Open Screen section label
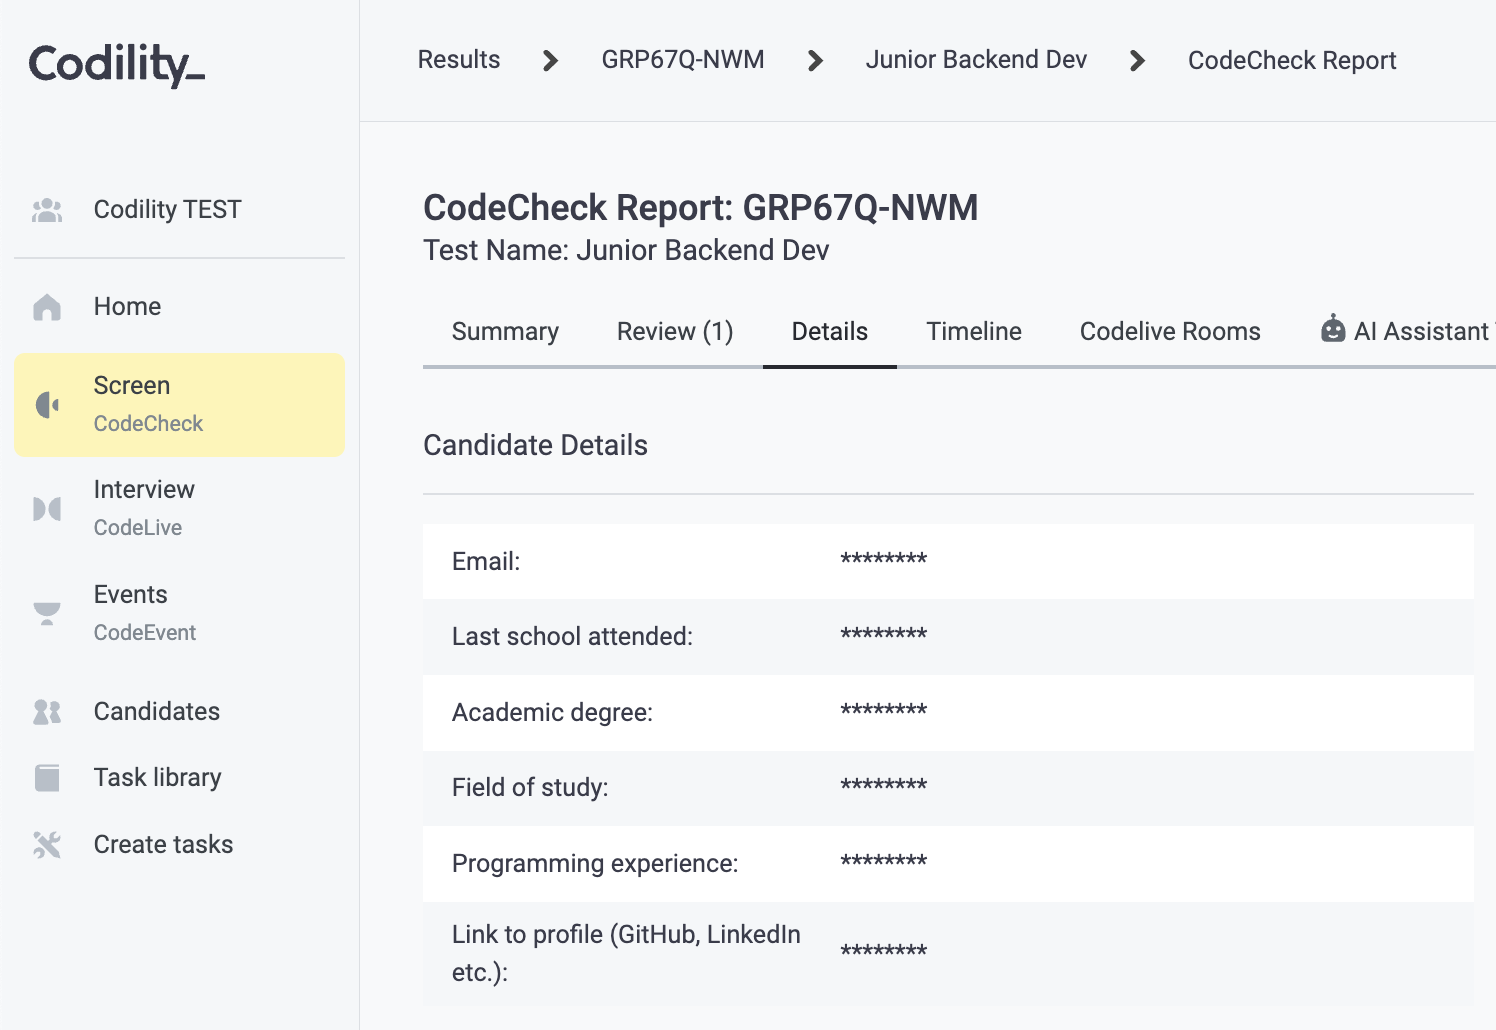 [132, 386]
